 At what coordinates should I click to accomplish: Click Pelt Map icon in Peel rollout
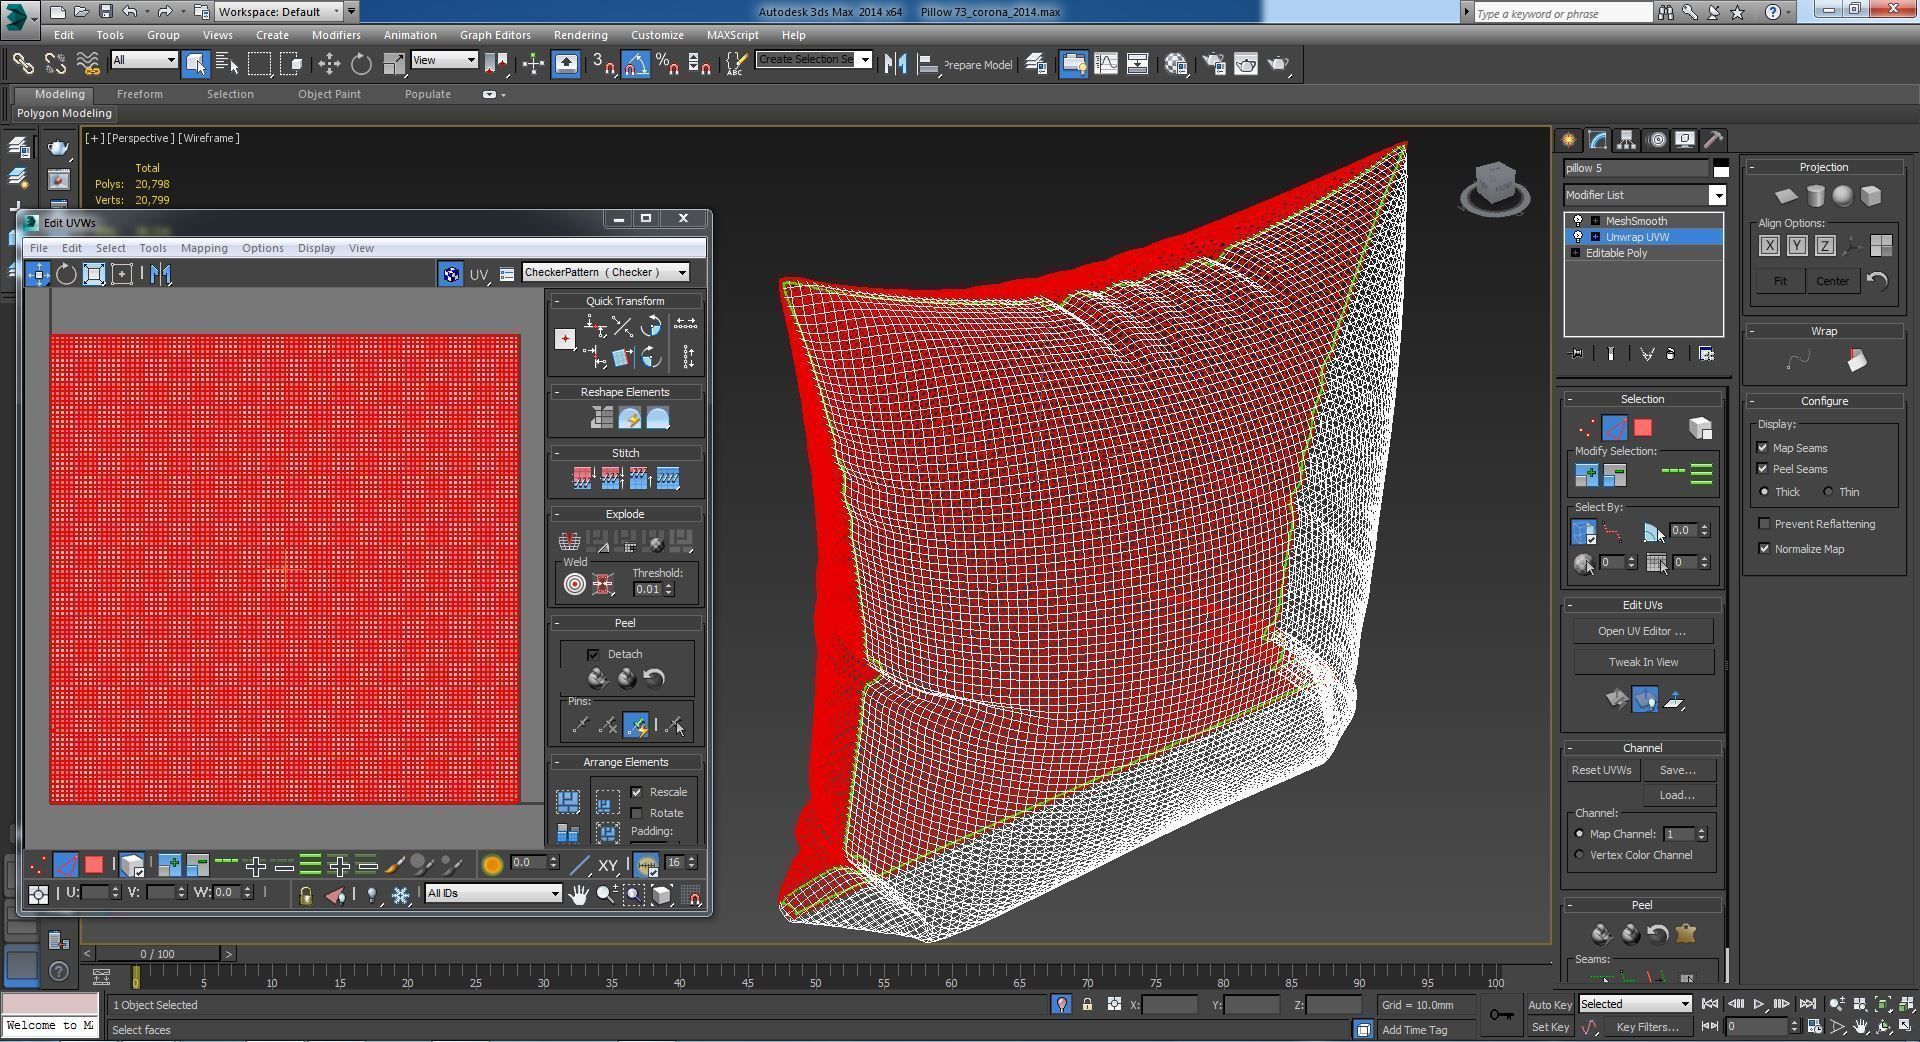tap(1685, 934)
